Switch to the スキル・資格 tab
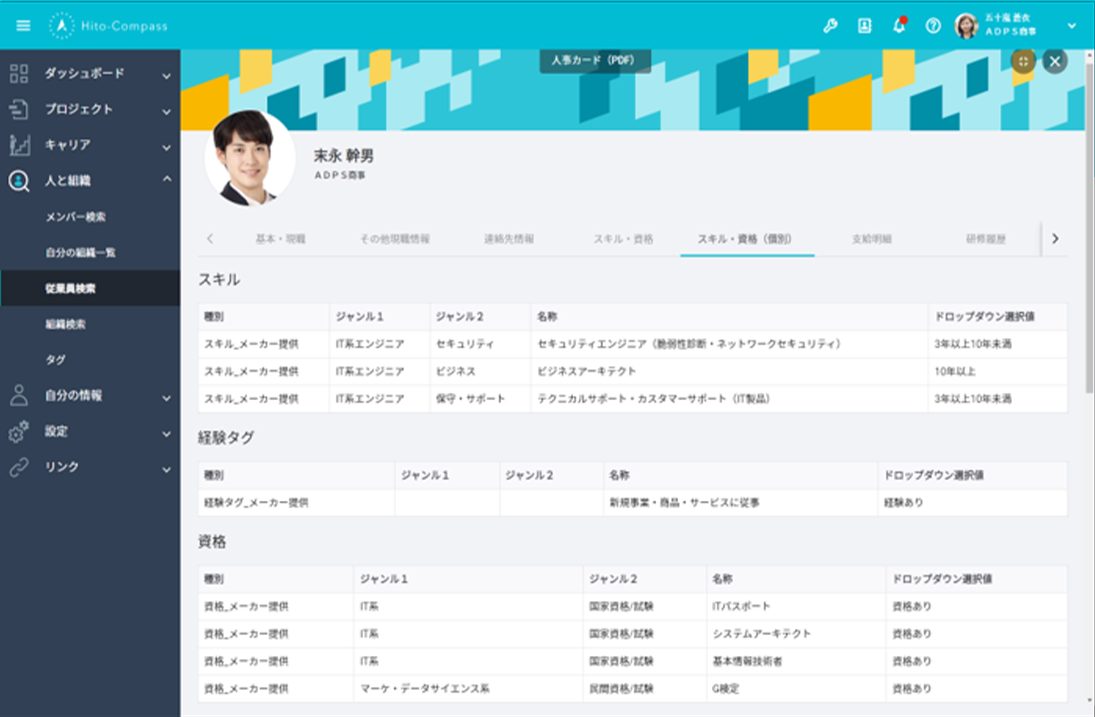This screenshot has height=717, width=1095. coord(623,239)
